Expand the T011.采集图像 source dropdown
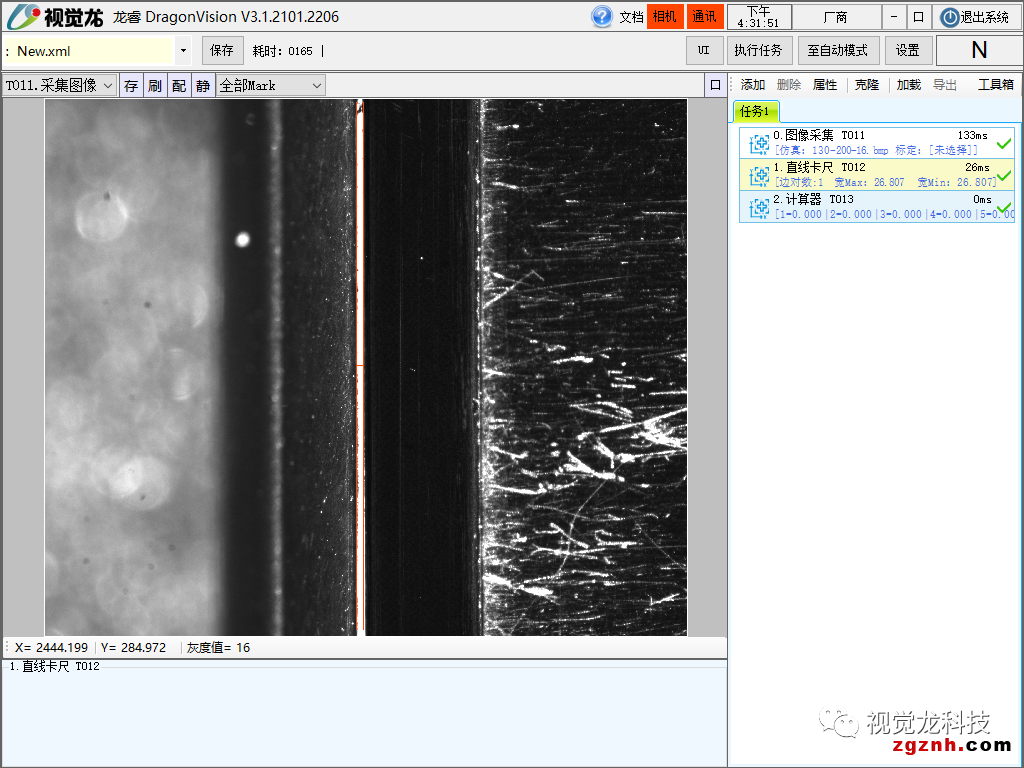This screenshot has width=1024, height=768. pos(60,86)
